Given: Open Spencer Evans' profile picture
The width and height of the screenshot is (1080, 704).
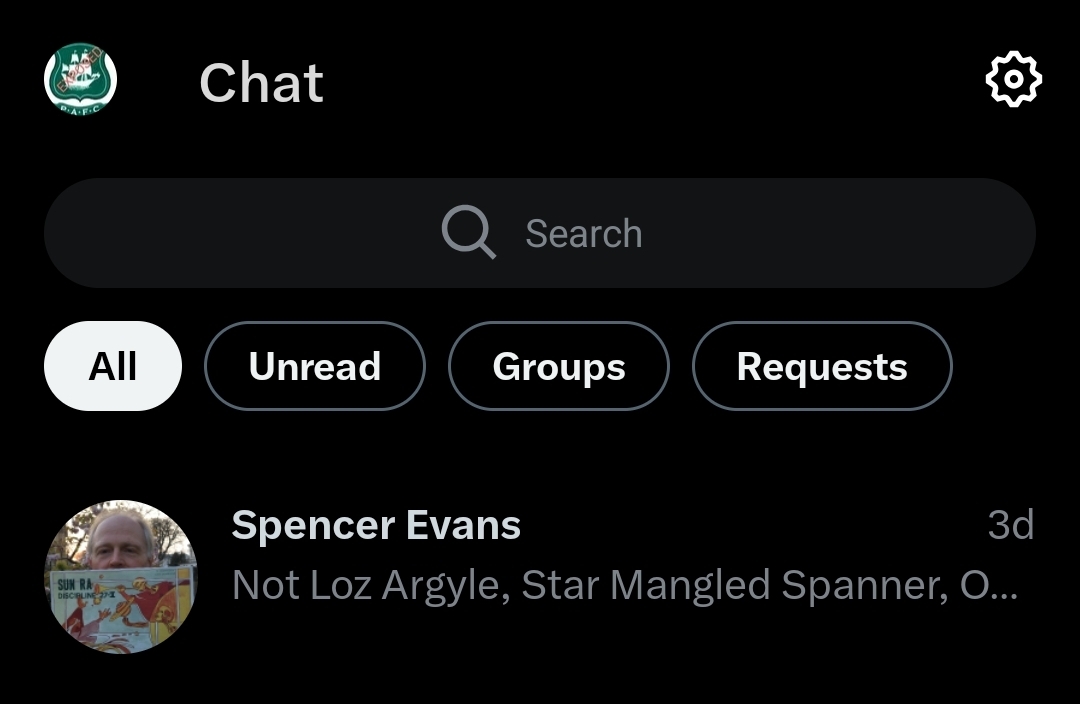Looking at the screenshot, I should 121,576.
